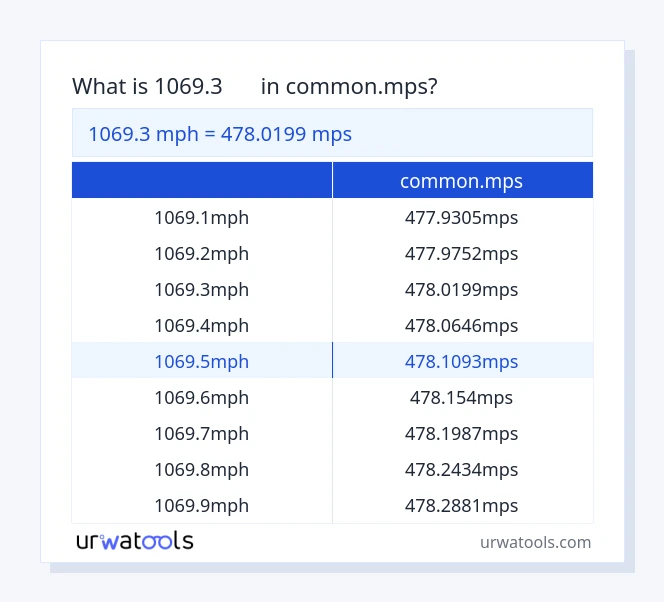The width and height of the screenshot is (664, 602).
Task: Click the result banner 1069.3 mph = 478.0199 mps
Action: pyautogui.click(x=220, y=133)
